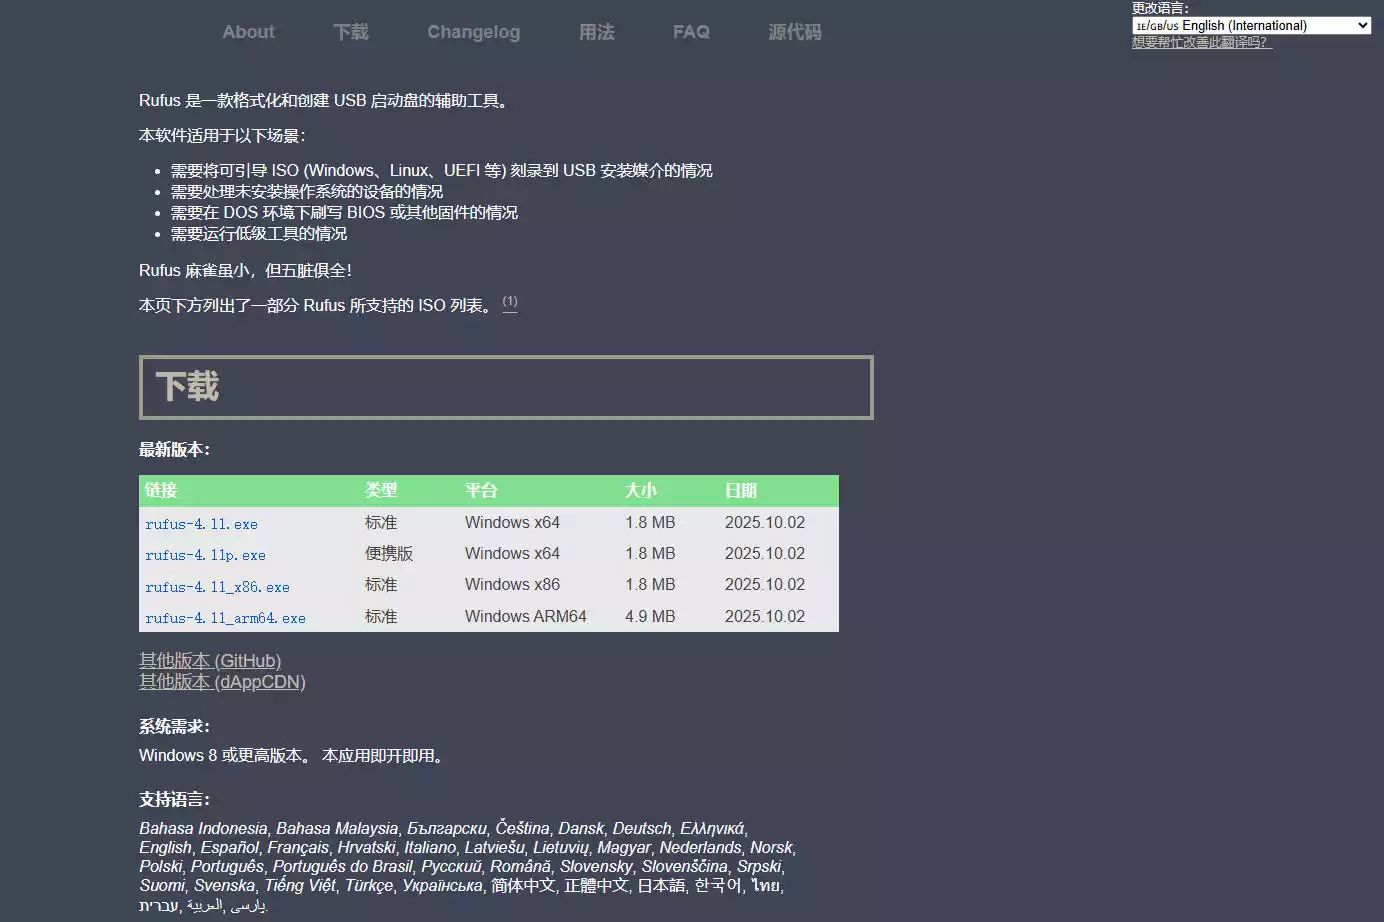The height and width of the screenshot is (922, 1384).
Task: Click the date in the rufus-4.11.exe row
Action: (765, 523)
